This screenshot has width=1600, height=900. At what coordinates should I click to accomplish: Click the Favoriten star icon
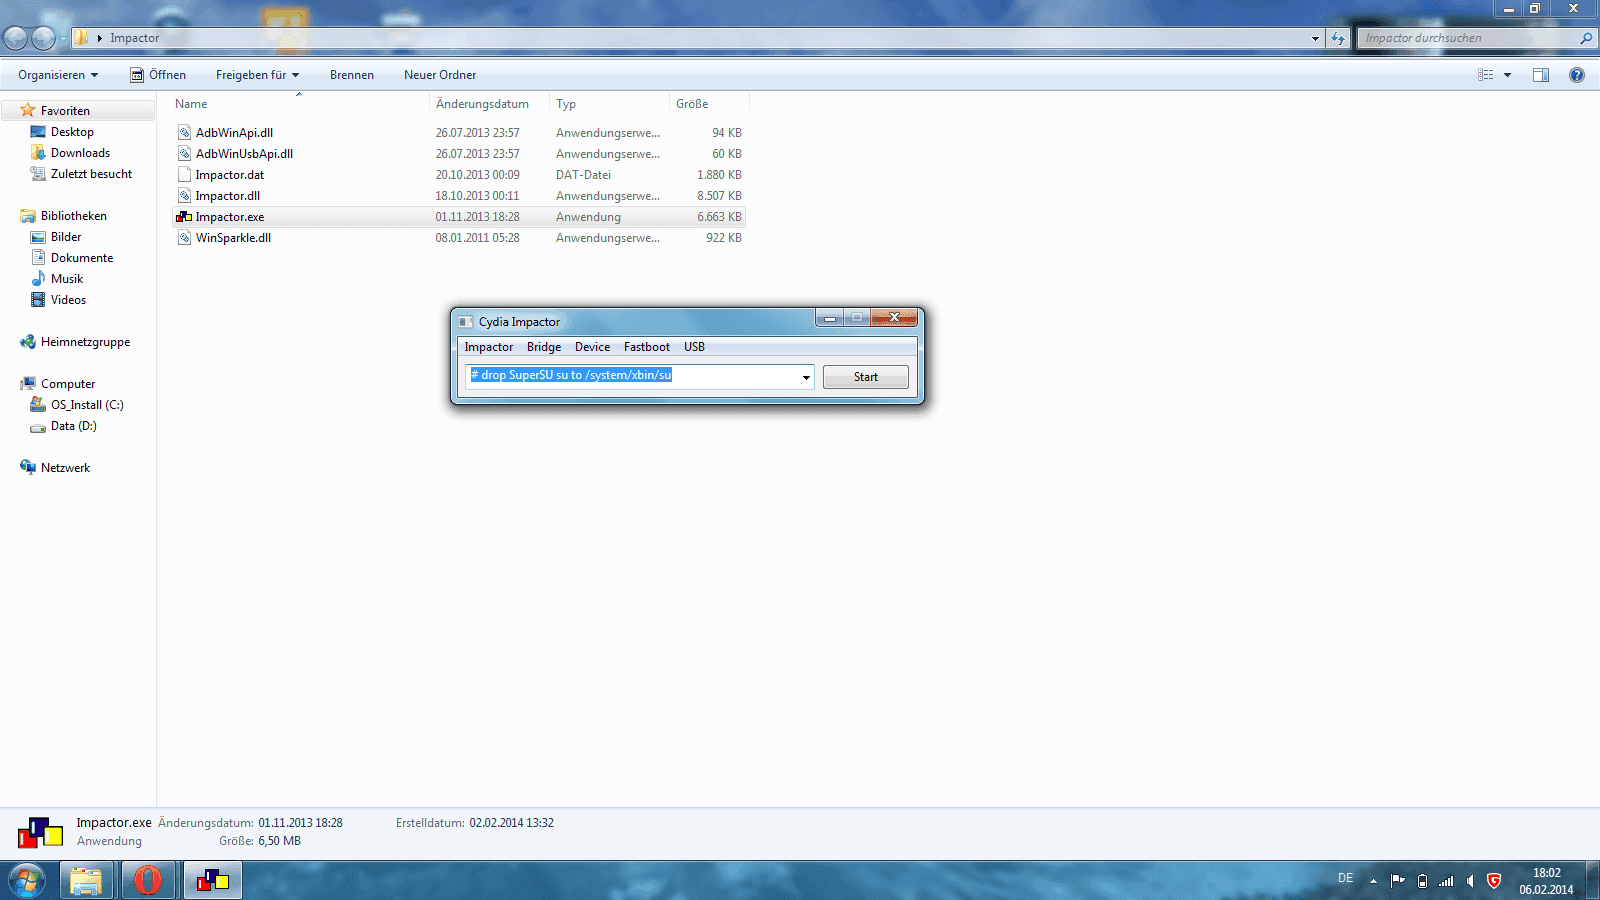pos(28,111)
